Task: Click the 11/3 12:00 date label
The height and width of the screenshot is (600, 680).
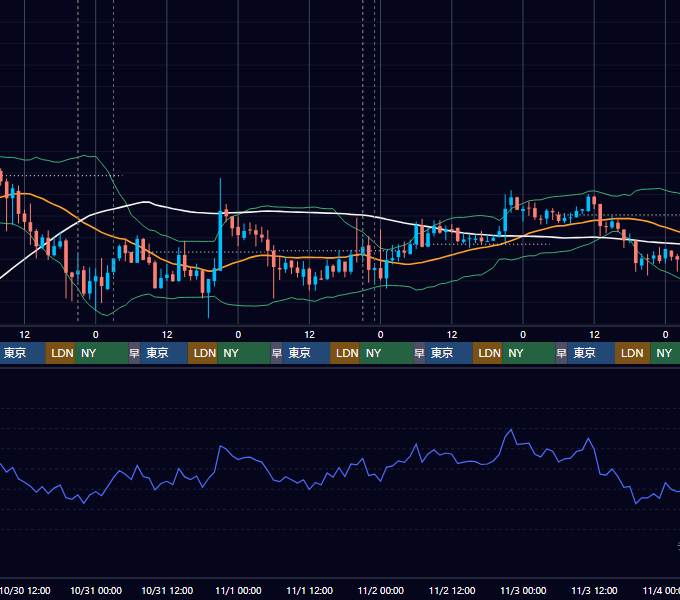Action: (x=594, y=590)
